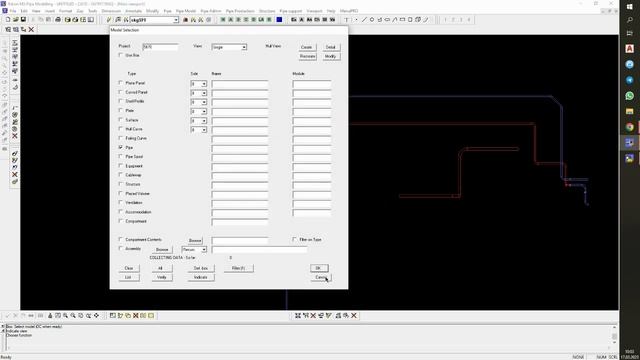640x360 pixels.
Task: Open the Side dropdown for Hull Curve
Action: 204,130
